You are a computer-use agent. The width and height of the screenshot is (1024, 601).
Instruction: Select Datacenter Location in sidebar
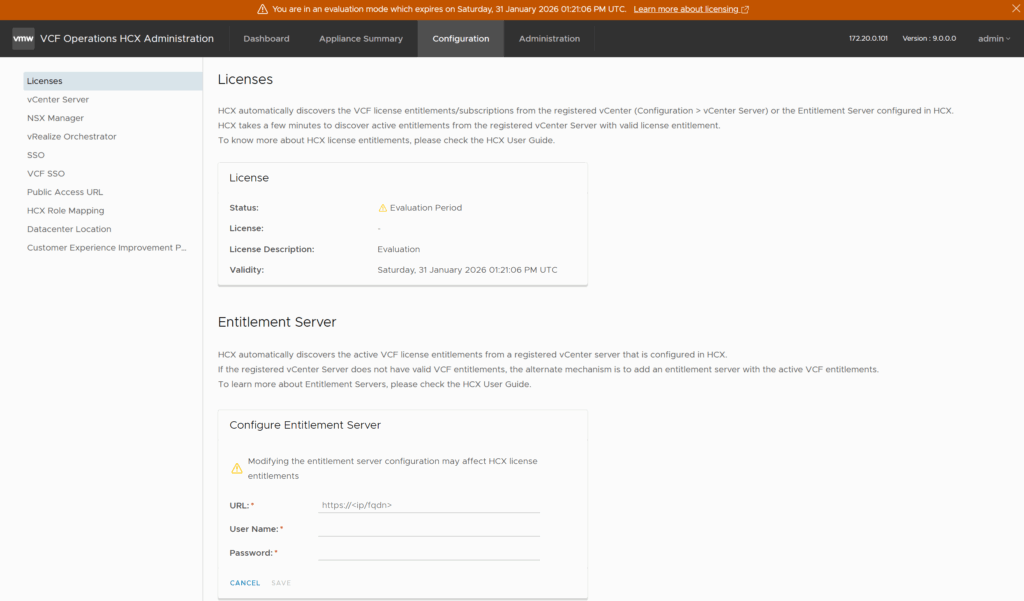point(69,229)
